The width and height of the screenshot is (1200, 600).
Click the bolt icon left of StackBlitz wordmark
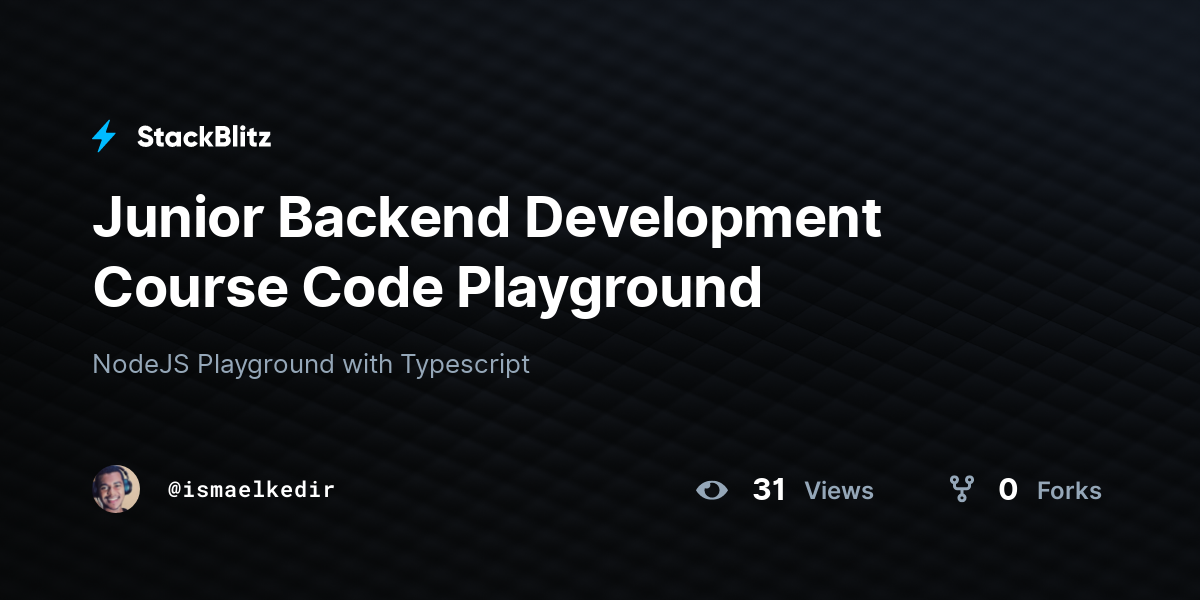103,136
